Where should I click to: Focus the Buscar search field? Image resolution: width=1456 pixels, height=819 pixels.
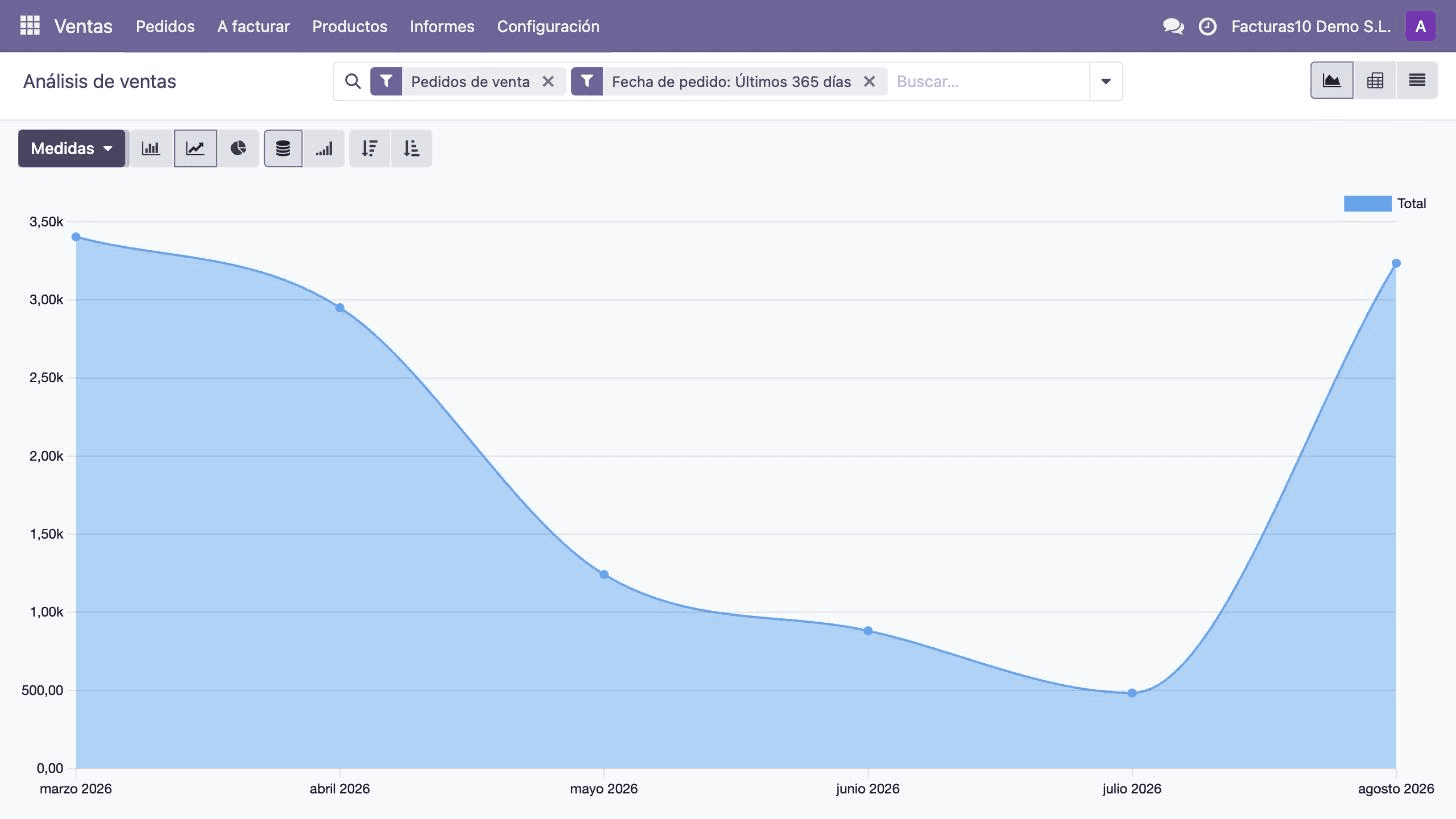click(x=988, y=82)
